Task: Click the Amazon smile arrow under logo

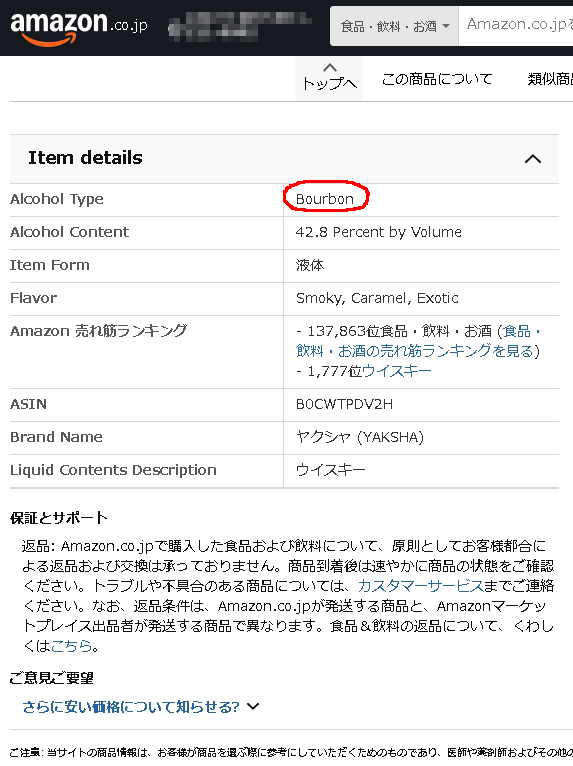Action: (x=50, y=40)
